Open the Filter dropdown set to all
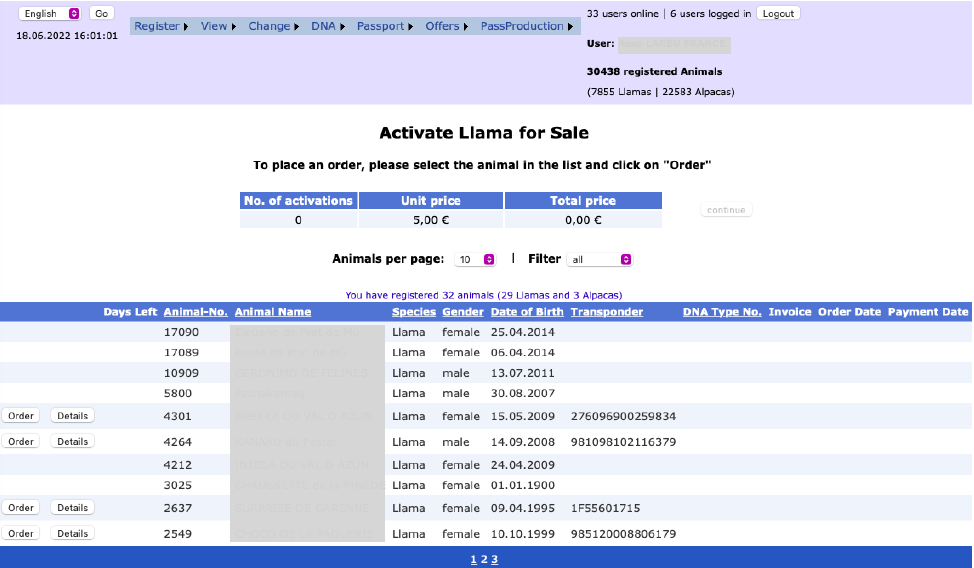 pos(599,259)
